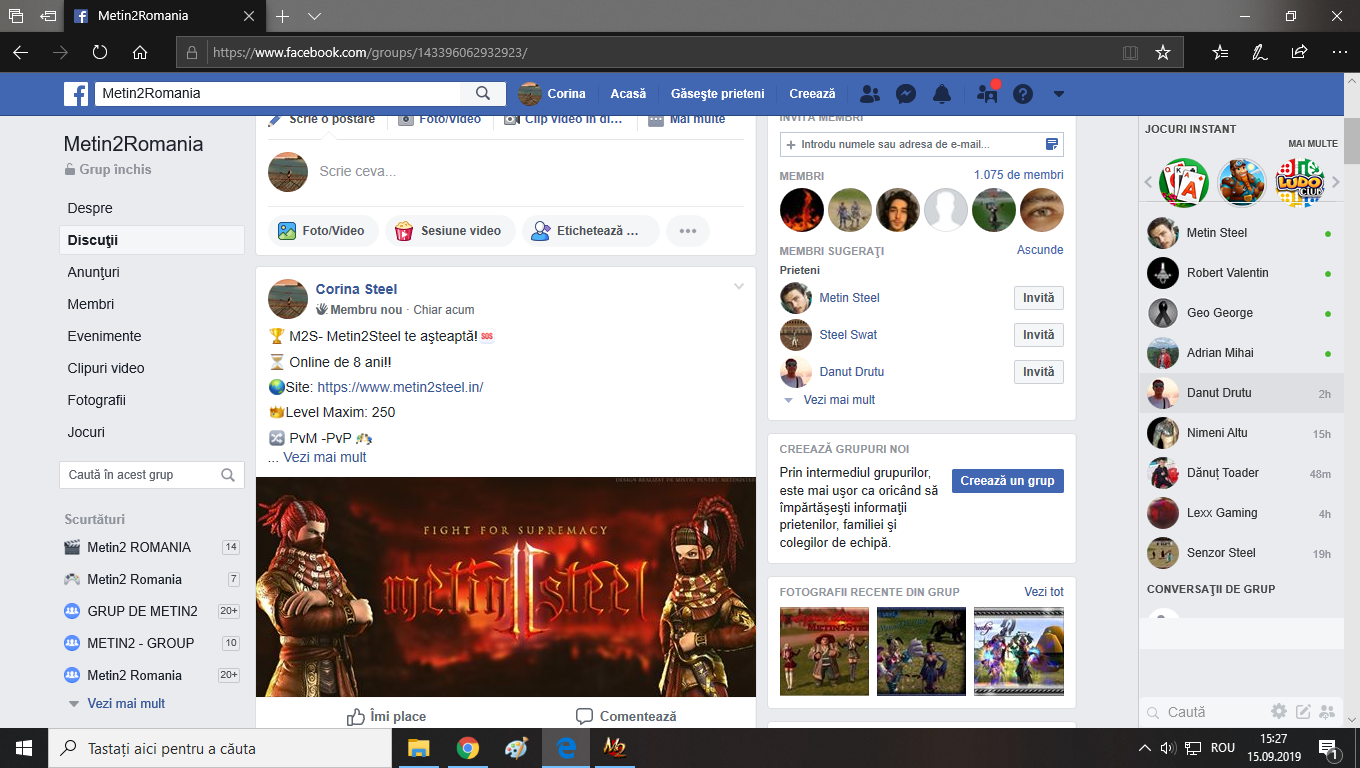Open Vezi tot for recent group photos

tap(1044, 592)
